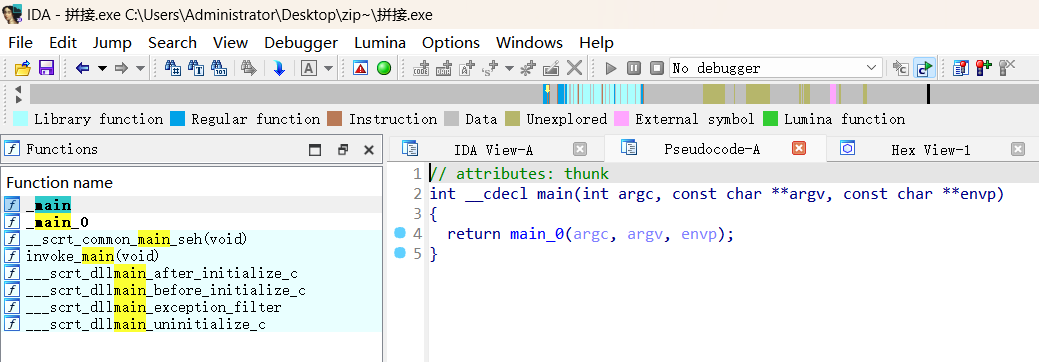Open the Help menu

point(596,43)
